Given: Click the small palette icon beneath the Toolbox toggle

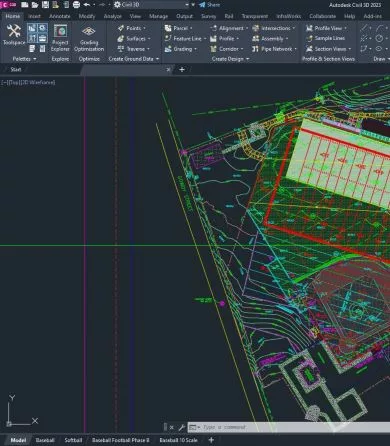Looking at the screenshot, I should tap(42, 49).
